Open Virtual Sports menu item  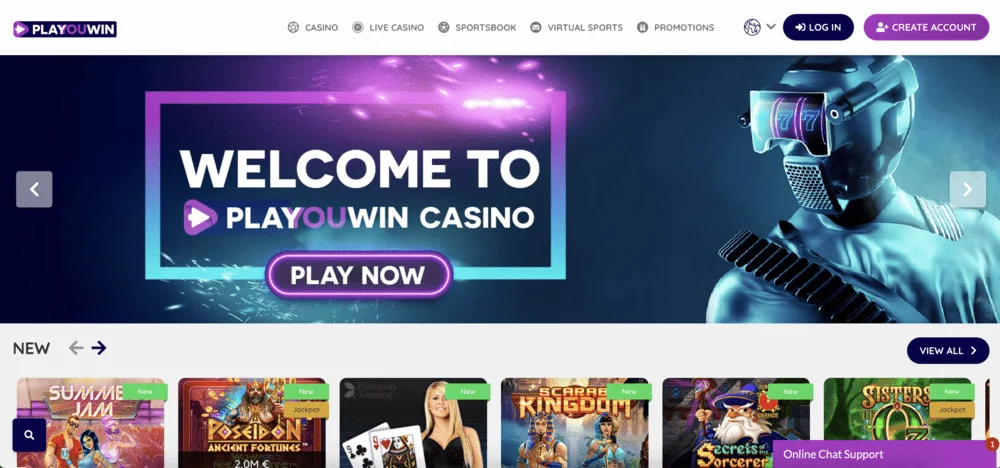pyautogui.click(x=577, y=27)
